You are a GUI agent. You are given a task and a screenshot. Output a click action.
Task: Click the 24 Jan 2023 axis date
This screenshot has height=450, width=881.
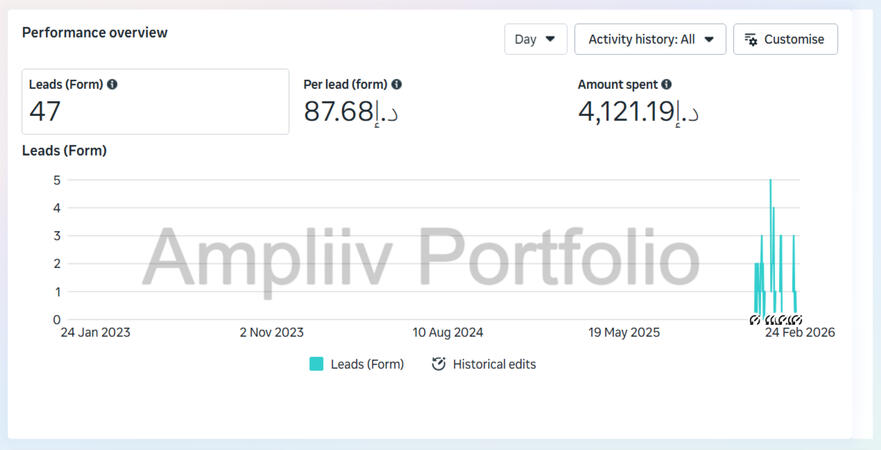click(x=96, y=333)
